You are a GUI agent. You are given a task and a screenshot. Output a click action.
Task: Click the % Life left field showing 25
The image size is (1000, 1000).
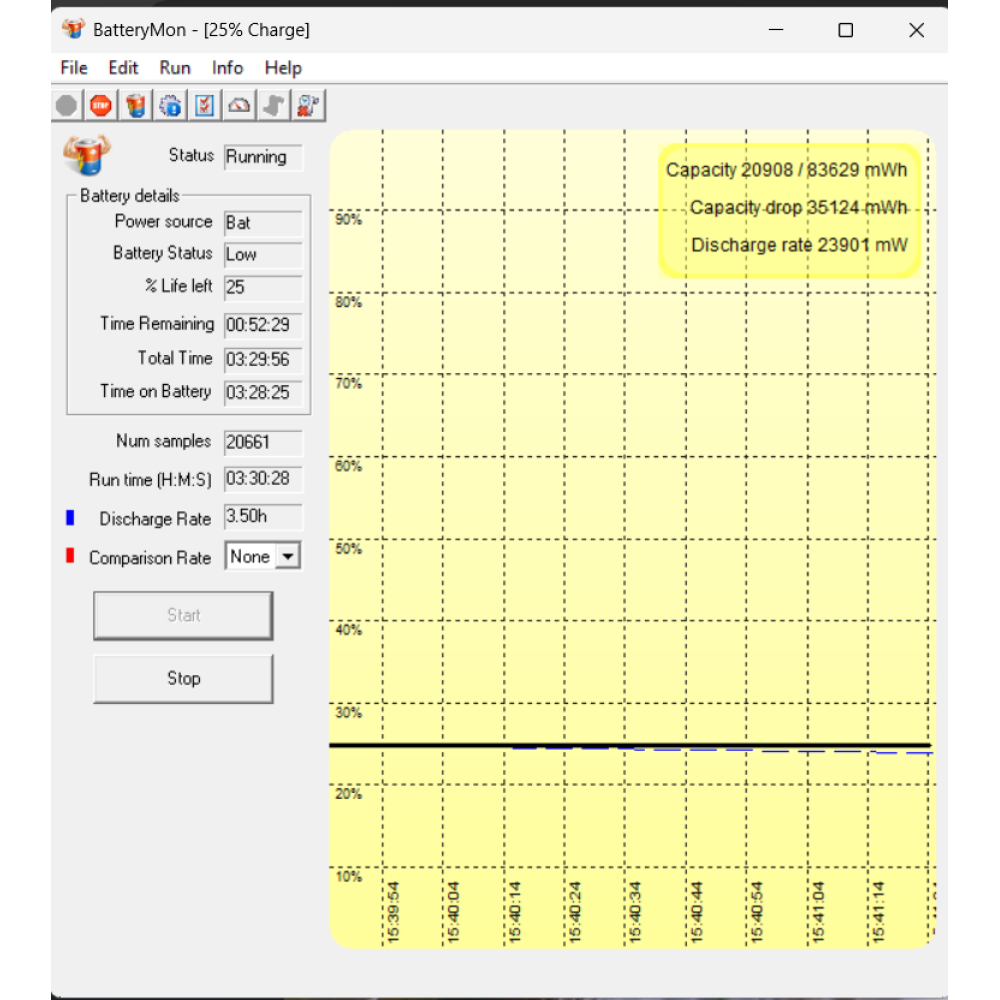pyautogui.click(x=263, y=287)
